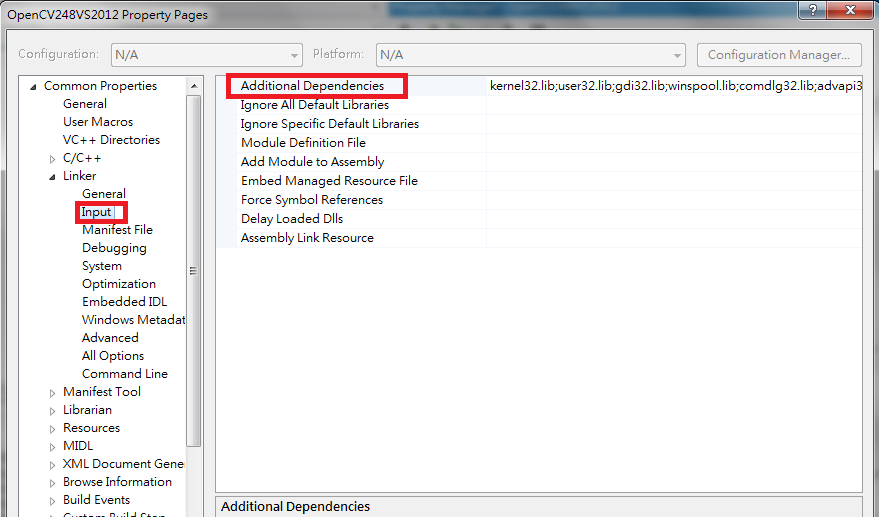
Task: Expand the XML Document Generator node
Action: (53, 465)
